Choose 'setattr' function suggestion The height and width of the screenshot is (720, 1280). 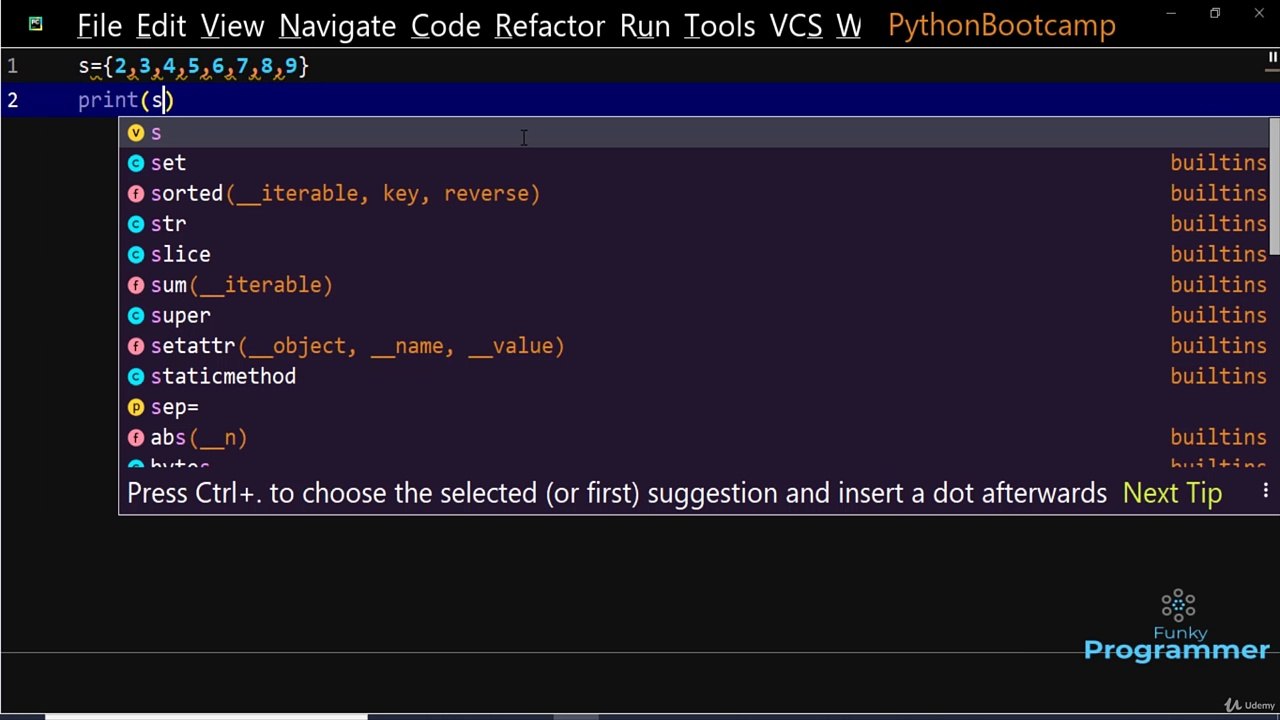pos(694,346)
